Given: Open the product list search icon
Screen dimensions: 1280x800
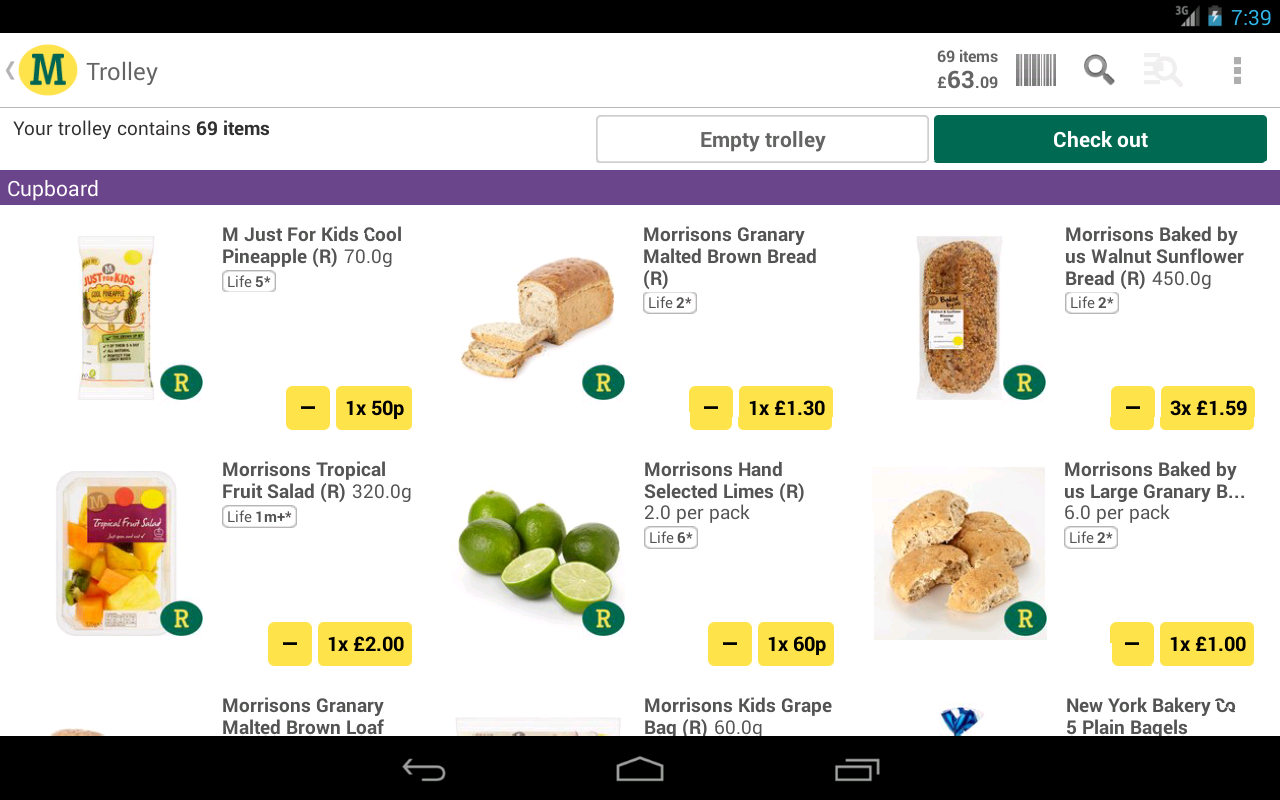Looking at the screenshot, I should (x=1163, y=71).
